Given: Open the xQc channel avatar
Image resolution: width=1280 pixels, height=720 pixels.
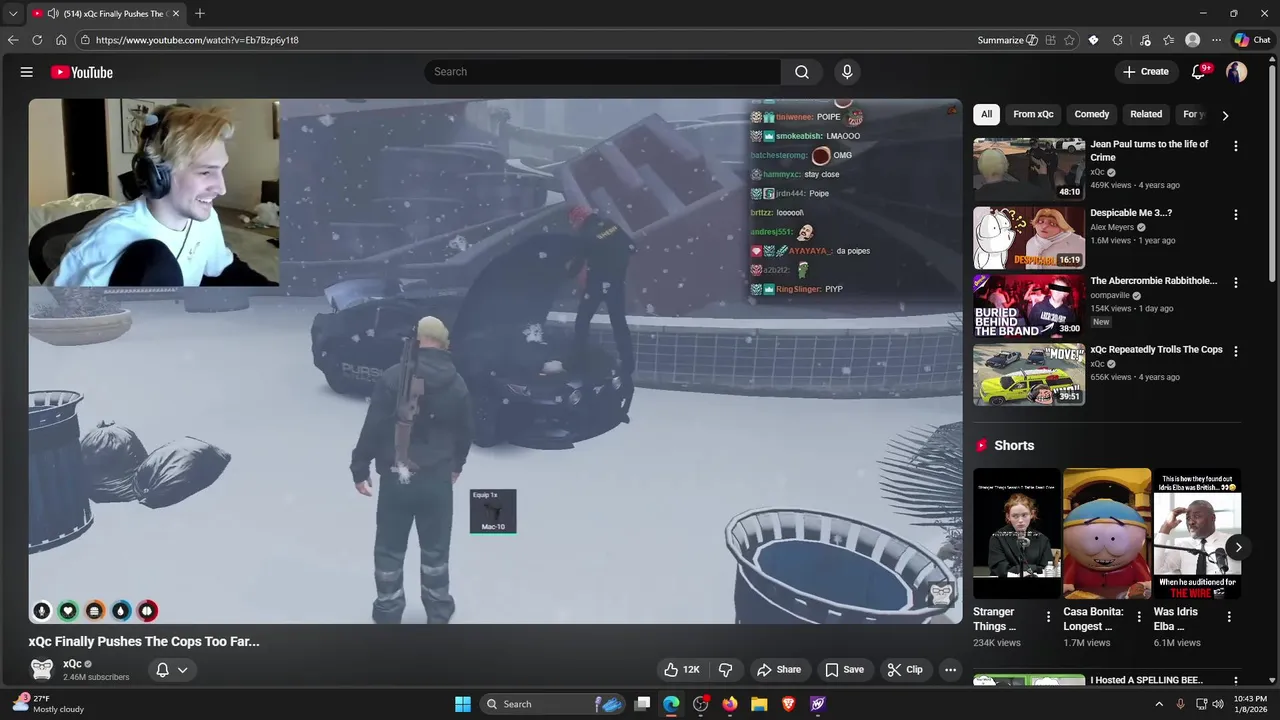Looking at the screenshot, I should pyautogui.click(x=42, y=669).
